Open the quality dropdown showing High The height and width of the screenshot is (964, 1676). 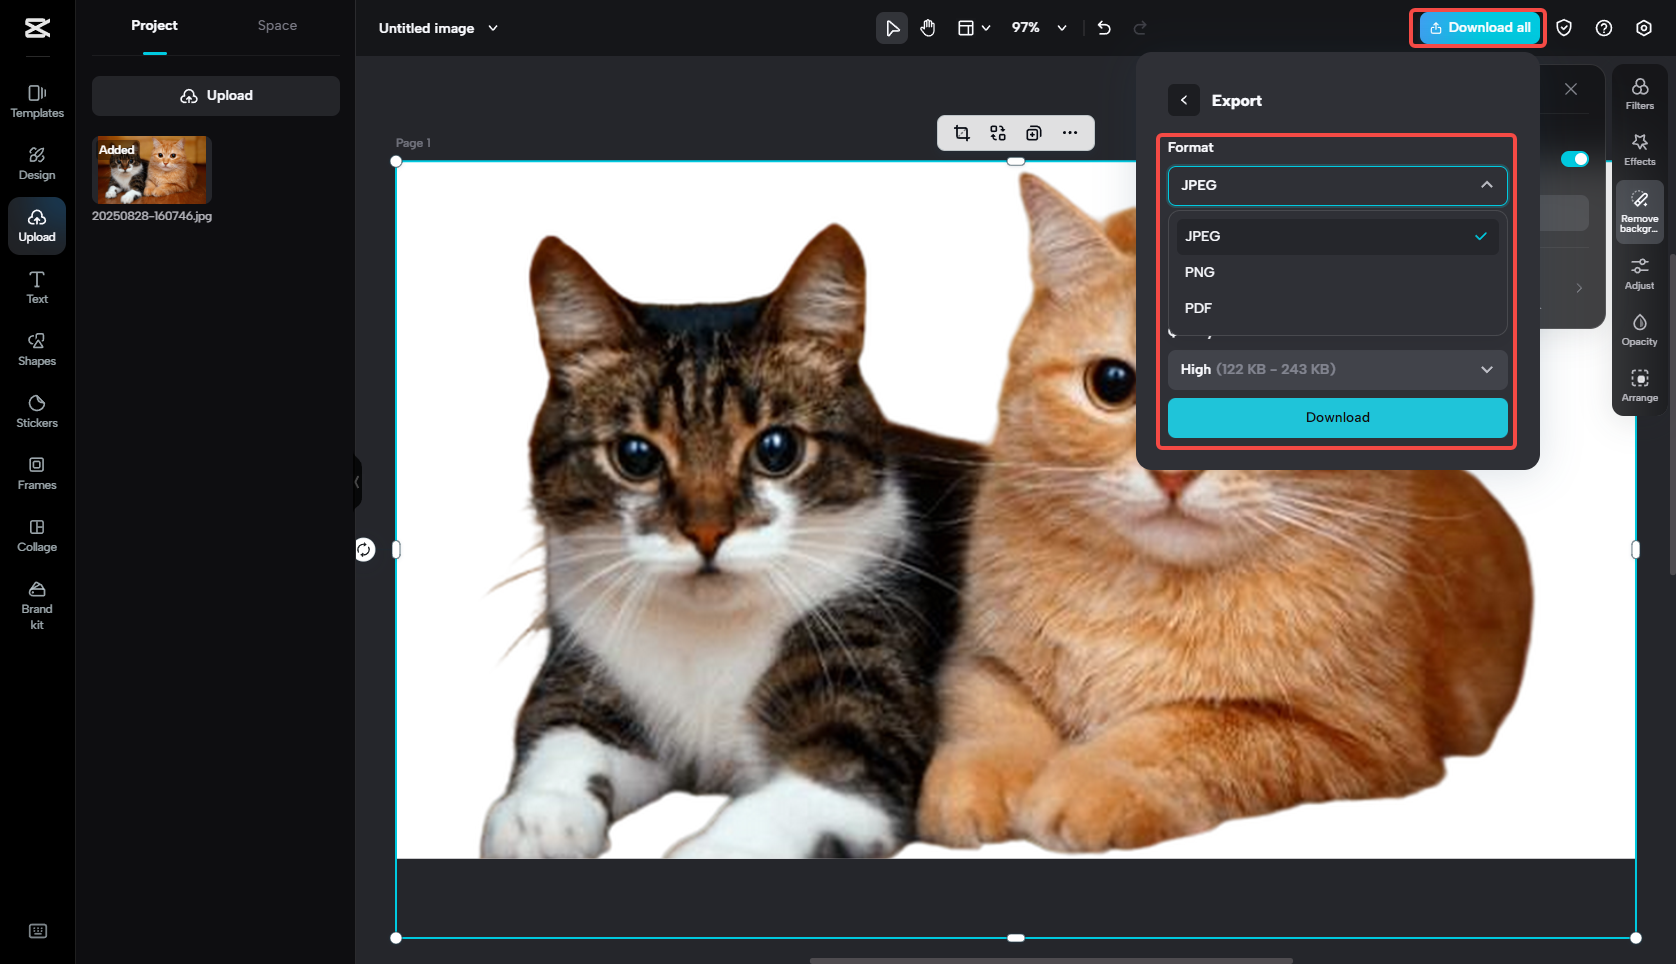pyautogui.click(x=1337, y=369)
